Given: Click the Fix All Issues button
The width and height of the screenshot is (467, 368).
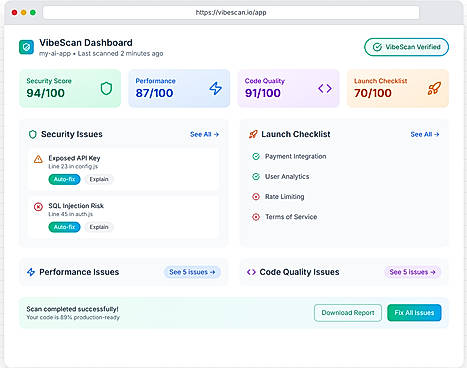Looking at the screenshot, I should coord(414,313).
